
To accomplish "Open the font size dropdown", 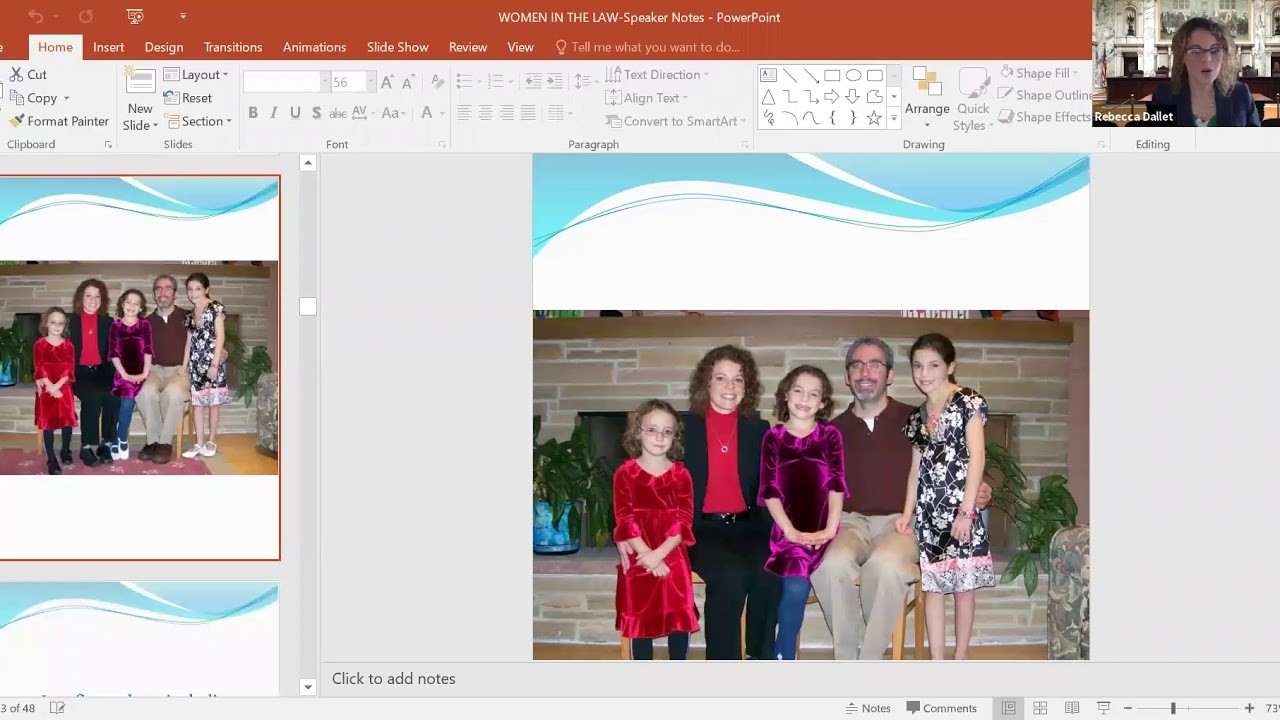I will tap(371, 82).
